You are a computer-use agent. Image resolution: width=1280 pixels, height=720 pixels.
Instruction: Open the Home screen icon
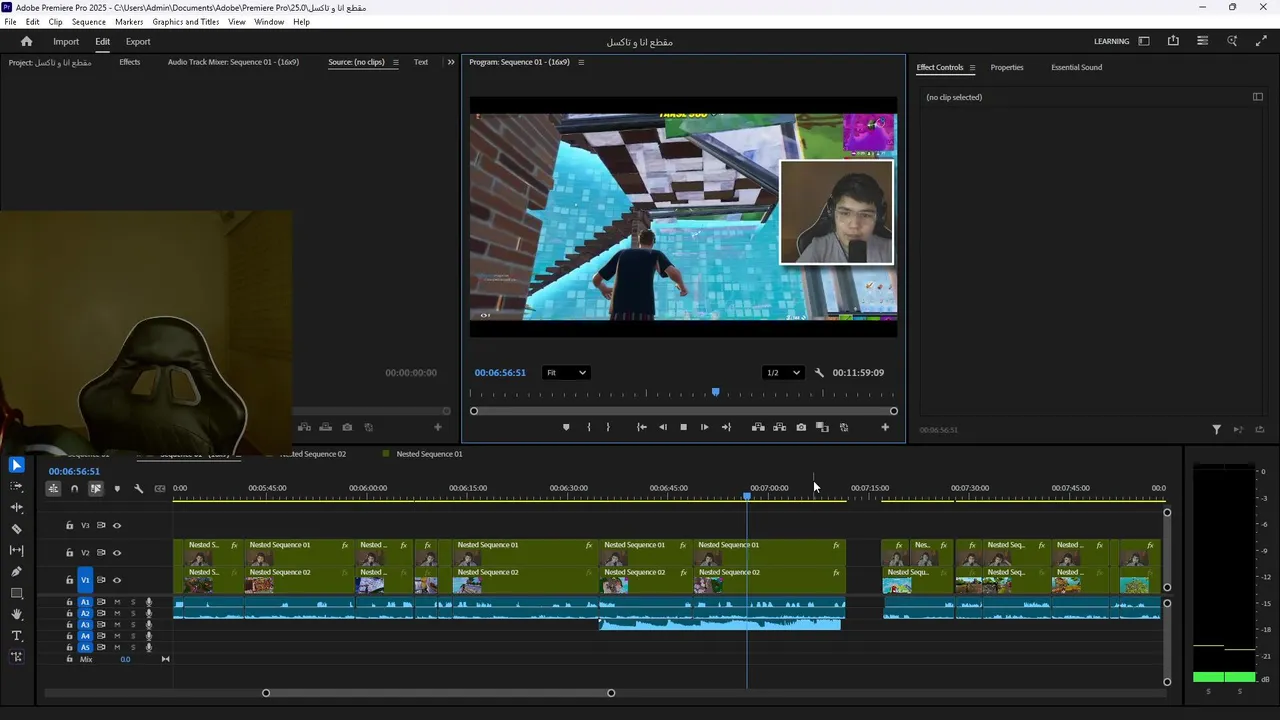[27, 42]
